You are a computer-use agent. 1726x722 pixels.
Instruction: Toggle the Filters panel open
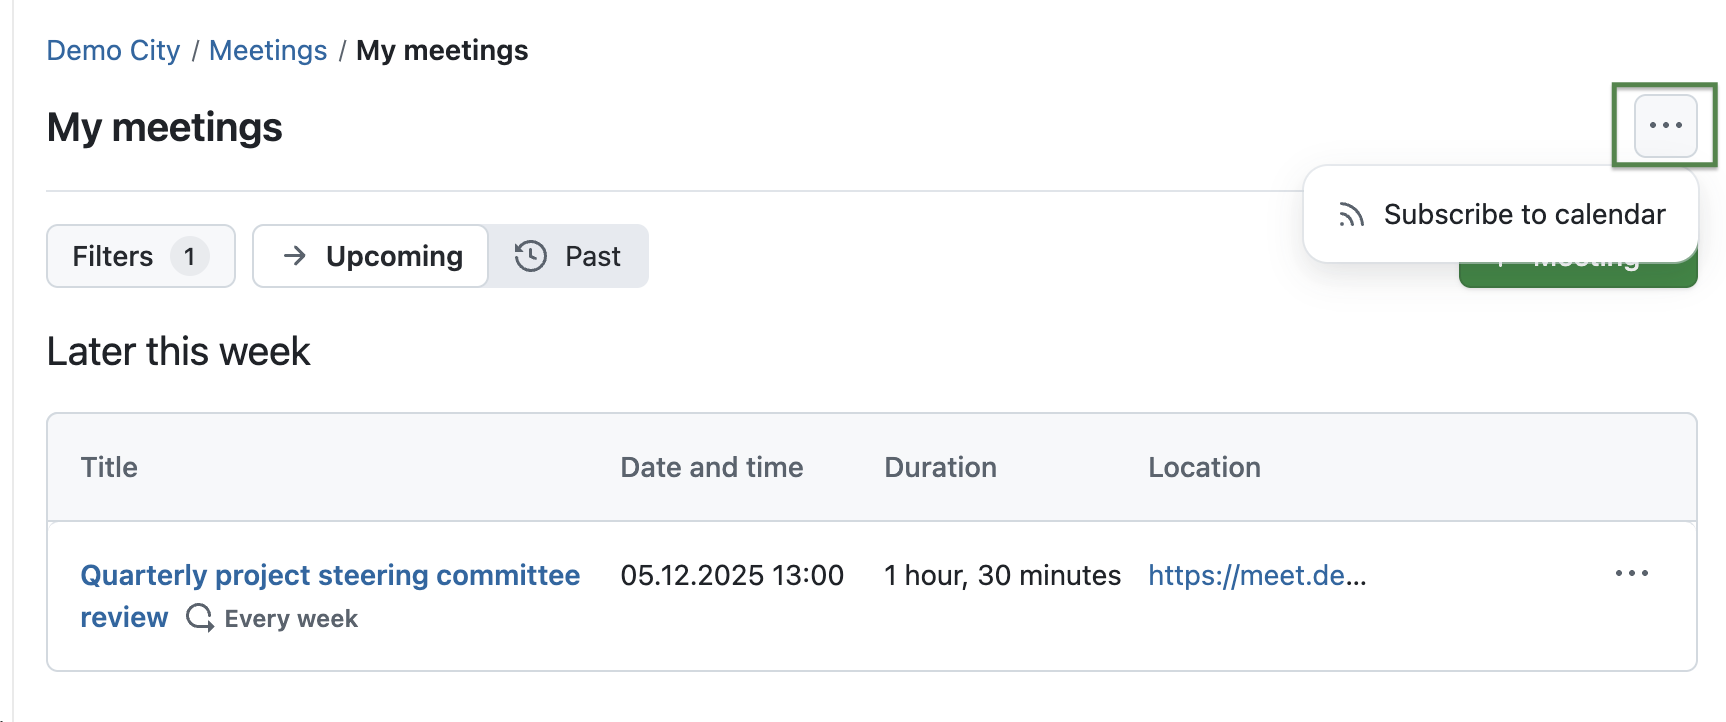140,256
